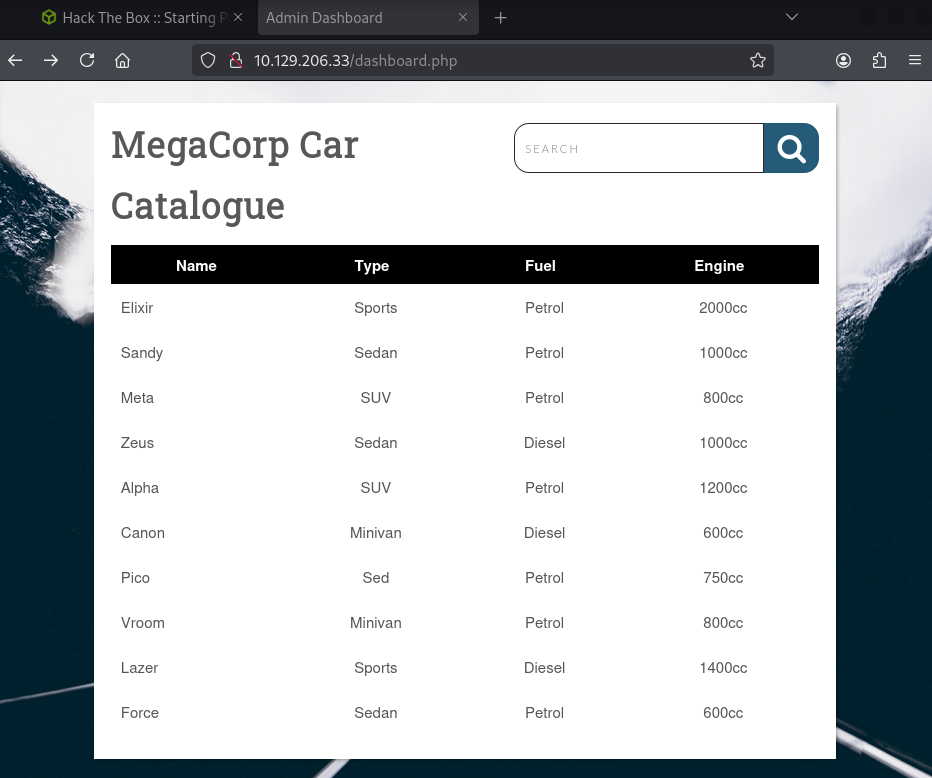Select the Alpha name cell
The width and height of the screenshot is (932, 778).
(x=140, y=488)
